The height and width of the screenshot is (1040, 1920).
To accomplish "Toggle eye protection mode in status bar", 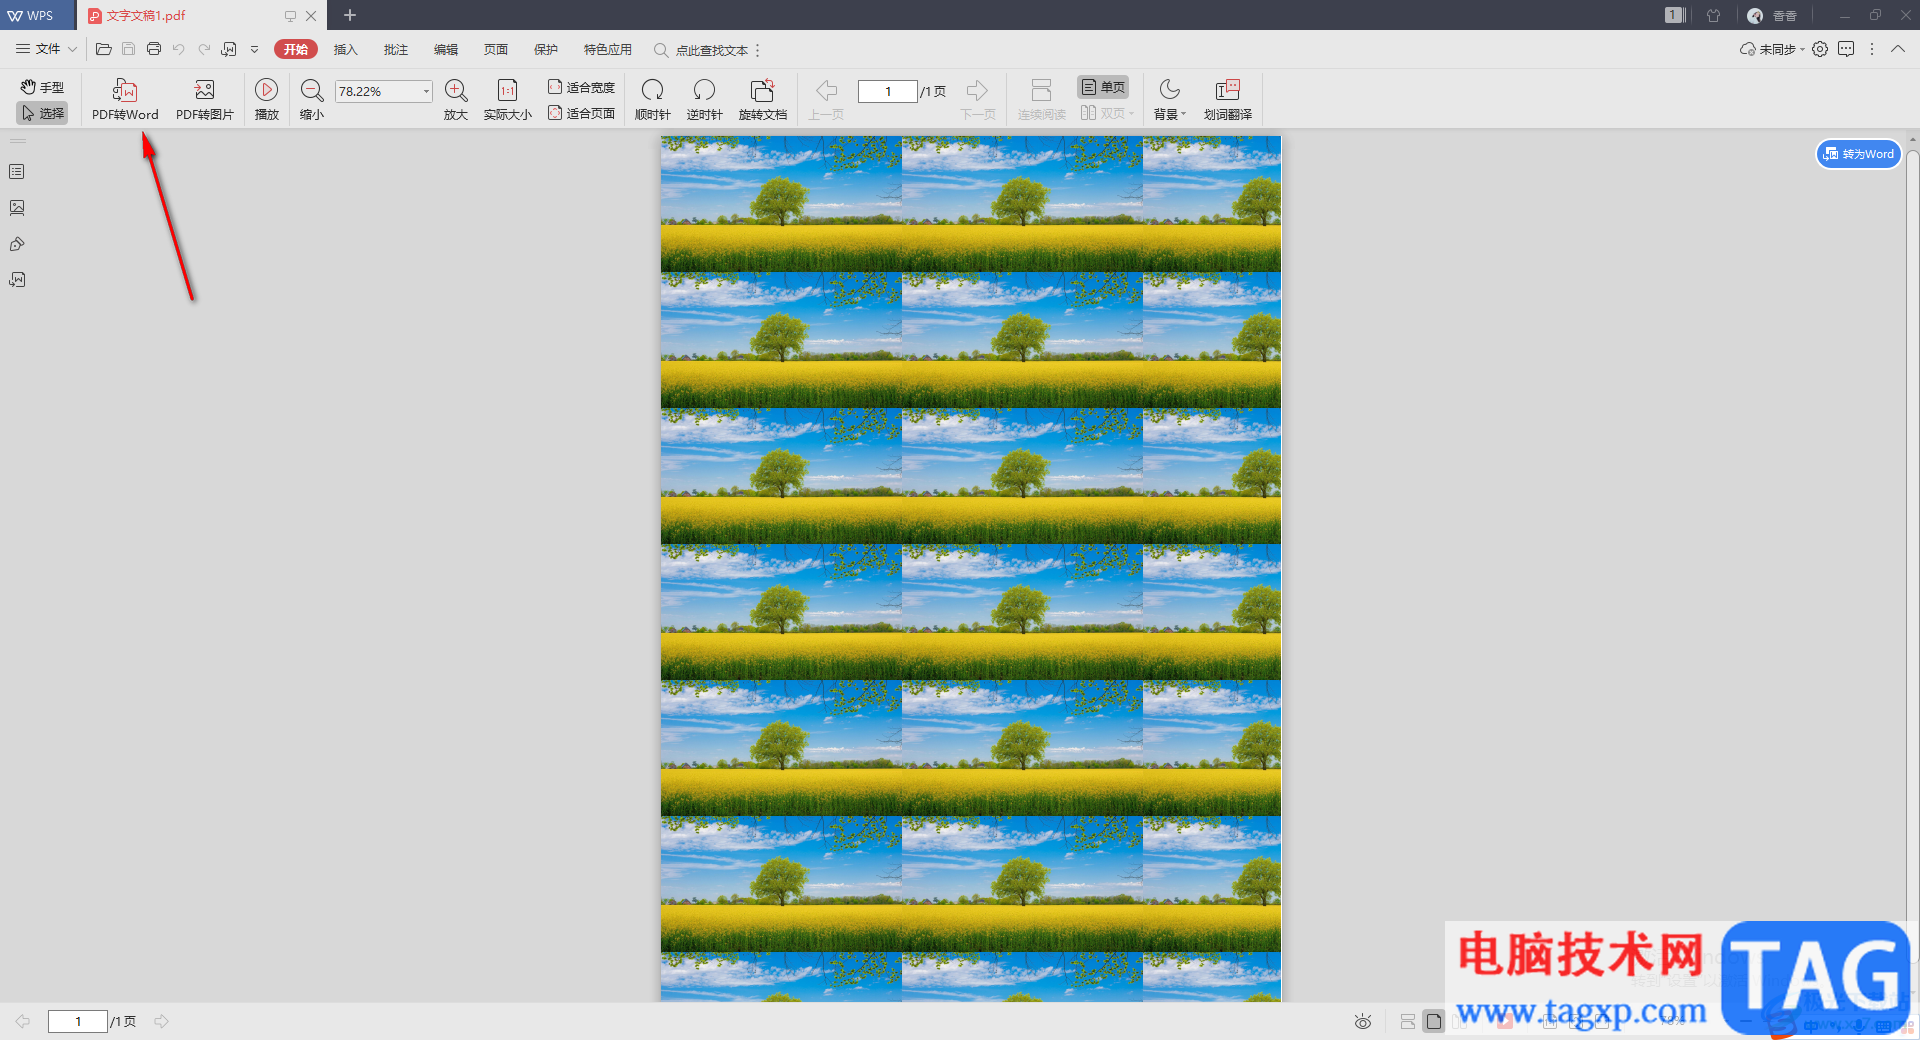I will pos(1363,1021).
